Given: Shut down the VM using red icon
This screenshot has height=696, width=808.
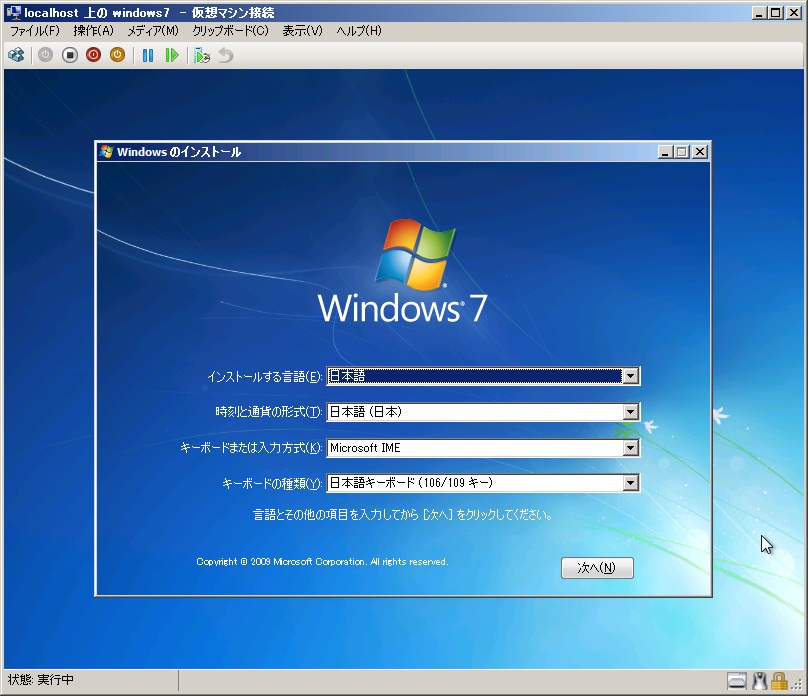Looking at the screenshot, I should point(93,55).
